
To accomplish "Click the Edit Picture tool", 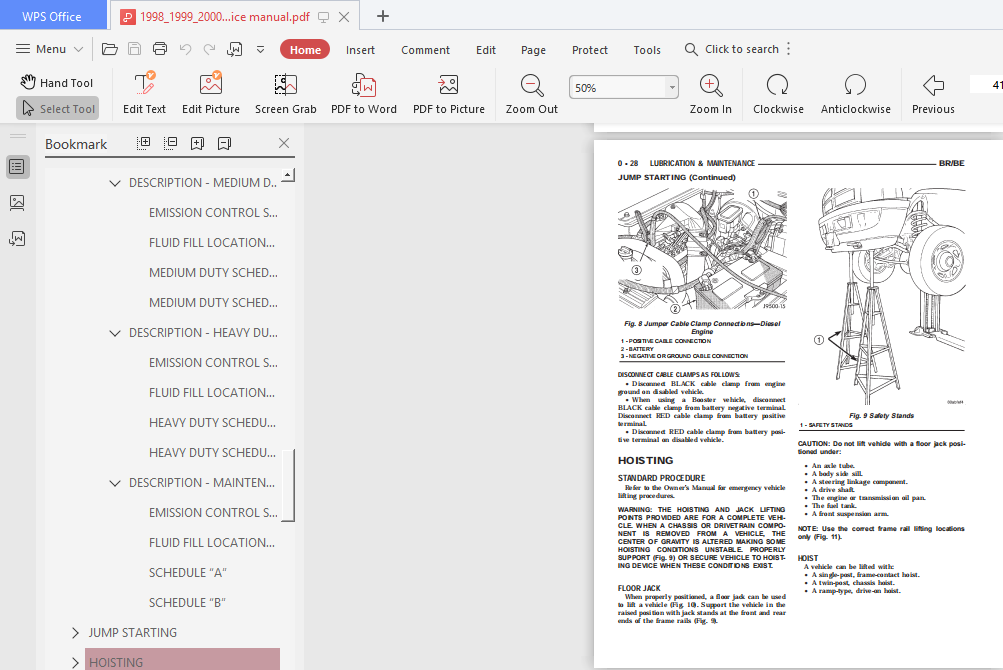I will [210, 94].
